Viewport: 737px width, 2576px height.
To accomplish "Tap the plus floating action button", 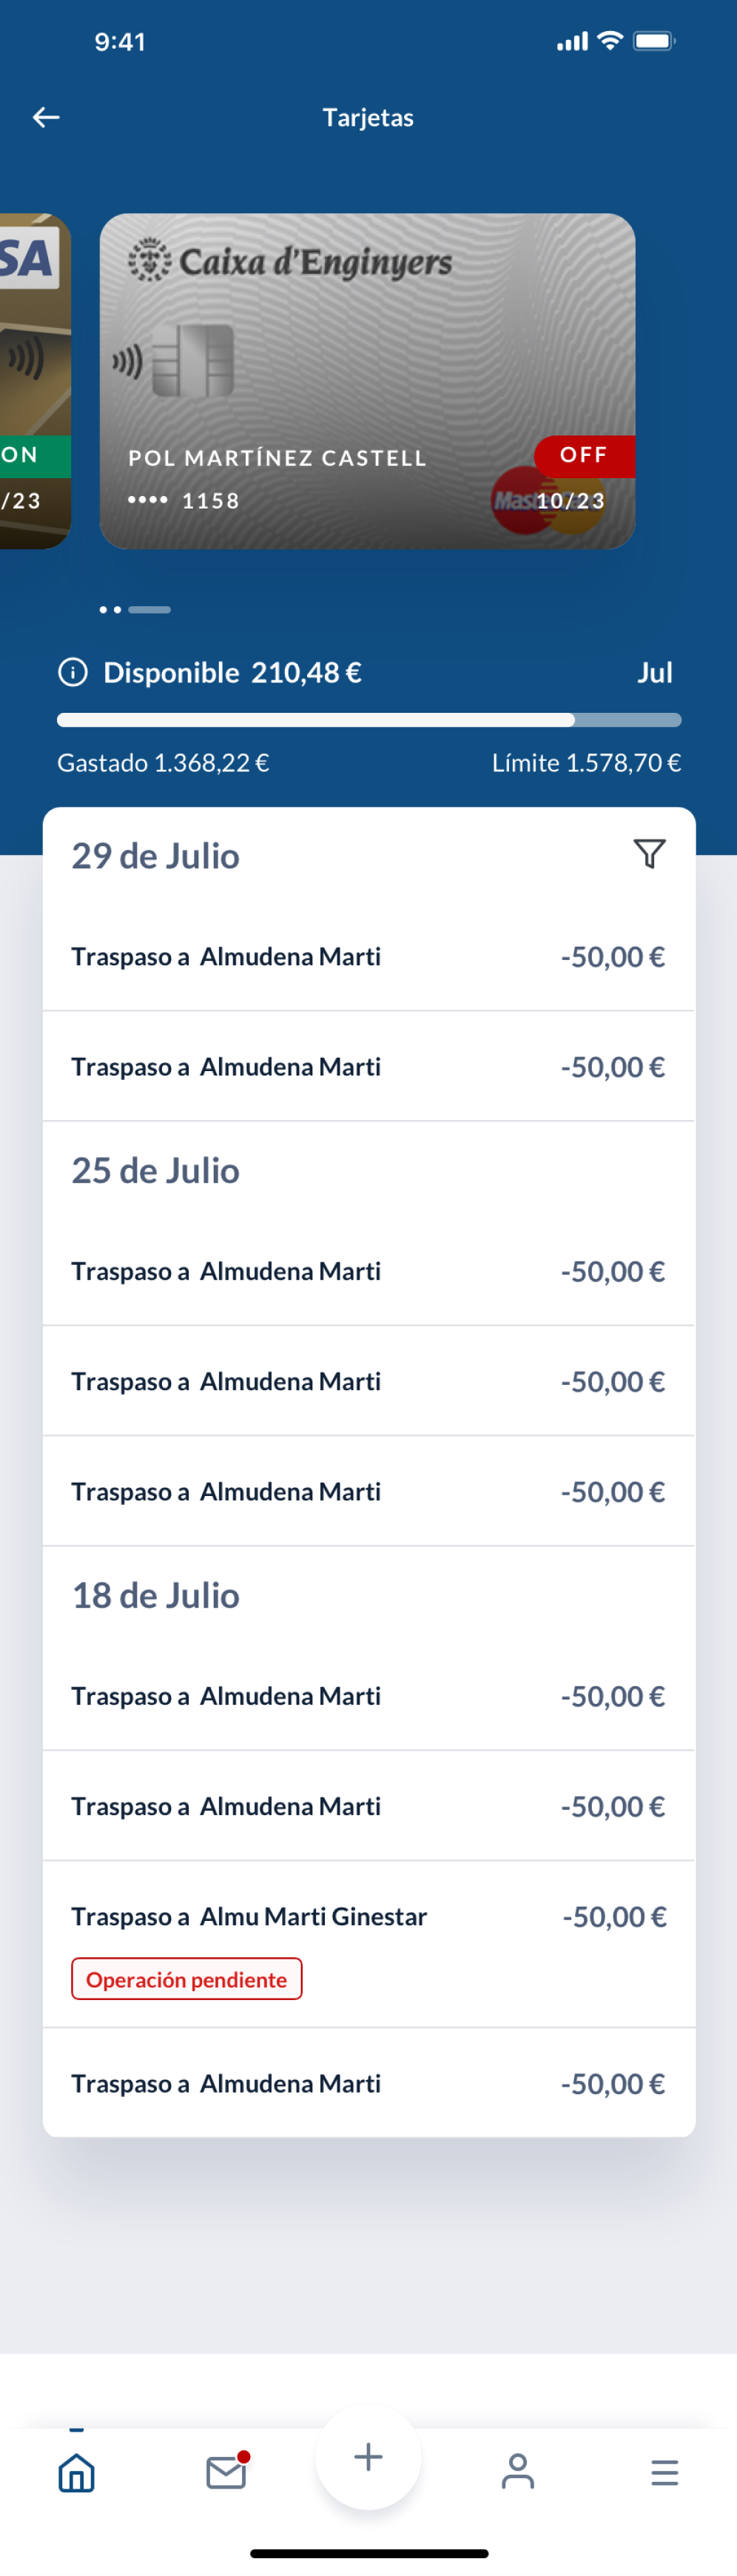I will [368, 2457].
